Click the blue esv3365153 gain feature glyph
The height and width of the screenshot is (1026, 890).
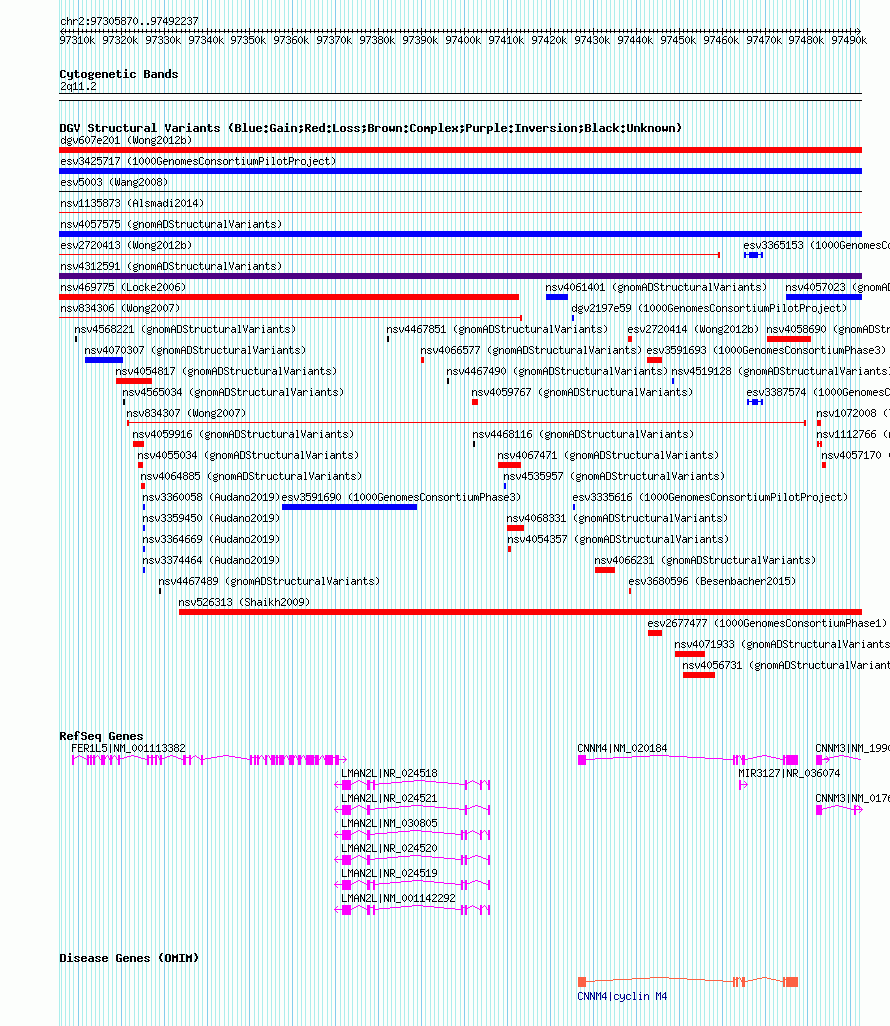coord(753,255)
